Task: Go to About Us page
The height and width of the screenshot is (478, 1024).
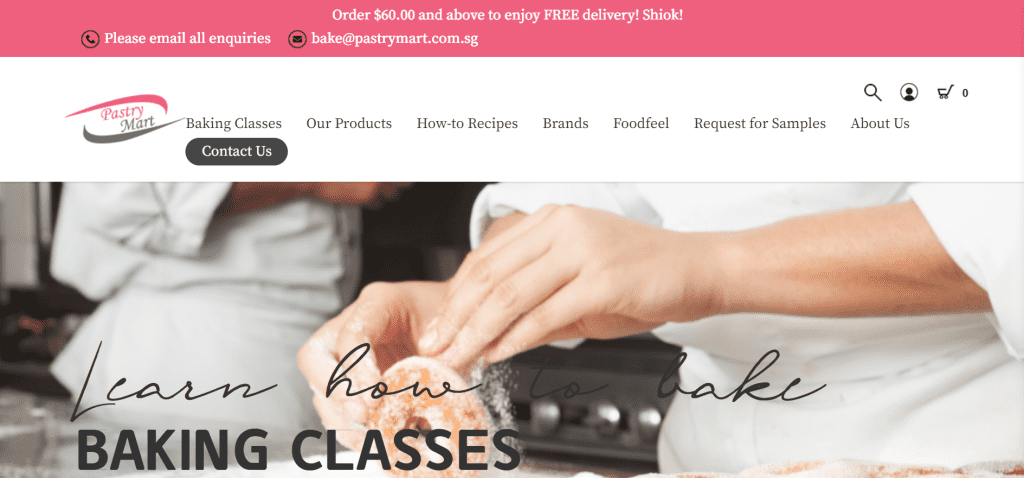Action: [880, 123]
